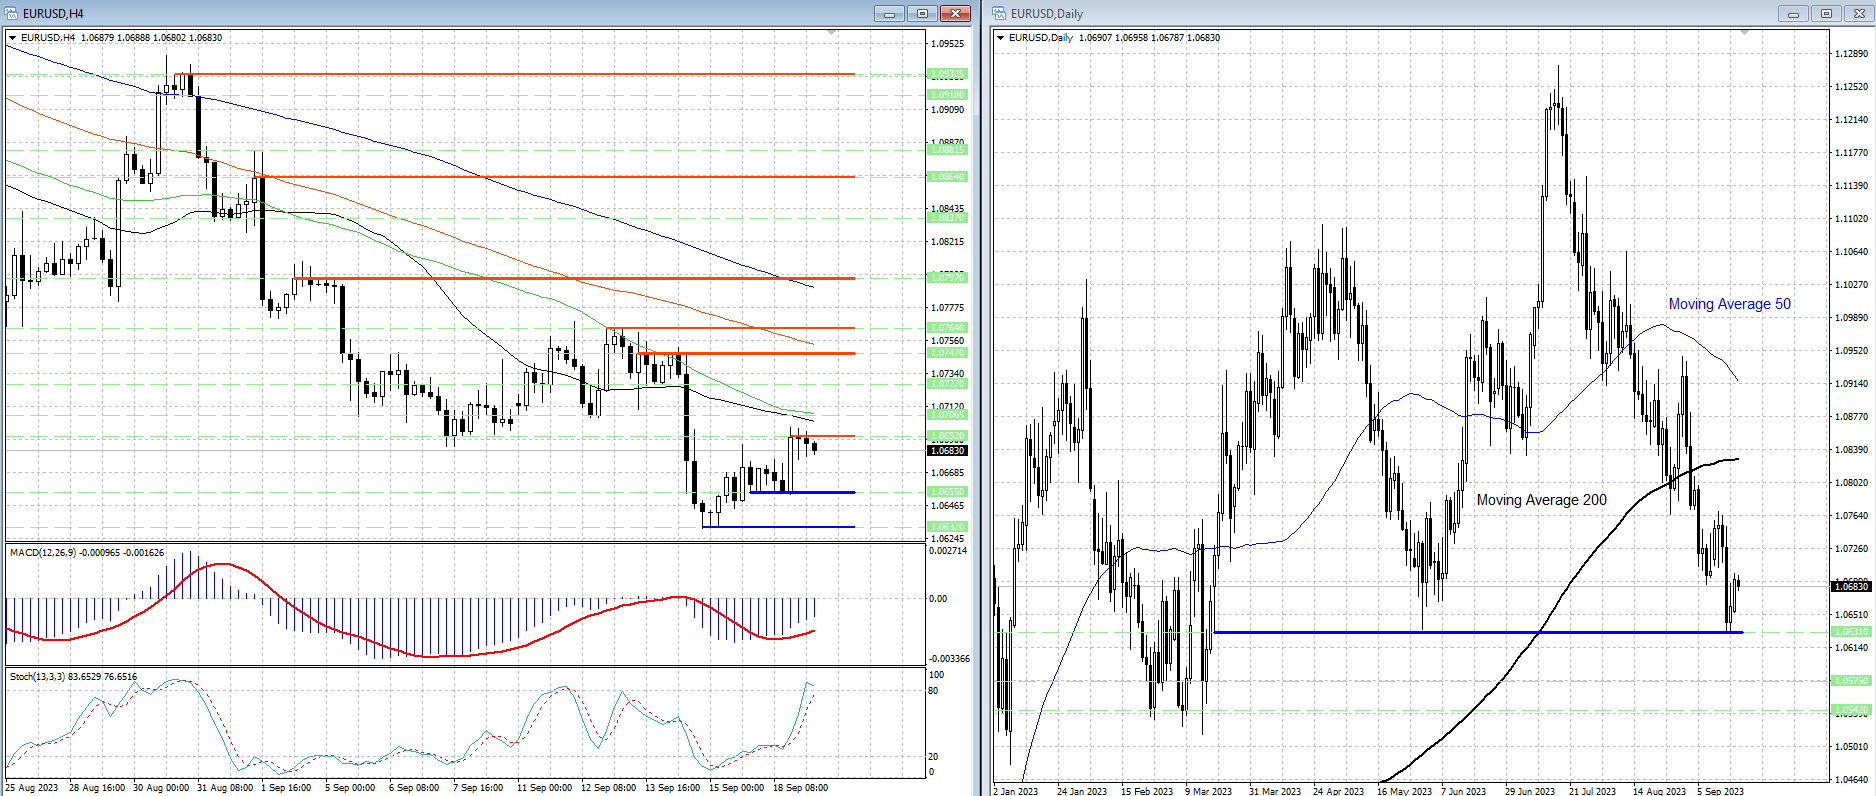Click the EURUSD,H4 chart window icon
This screenshot has width=1876, height=796.
tap(12, 13)
